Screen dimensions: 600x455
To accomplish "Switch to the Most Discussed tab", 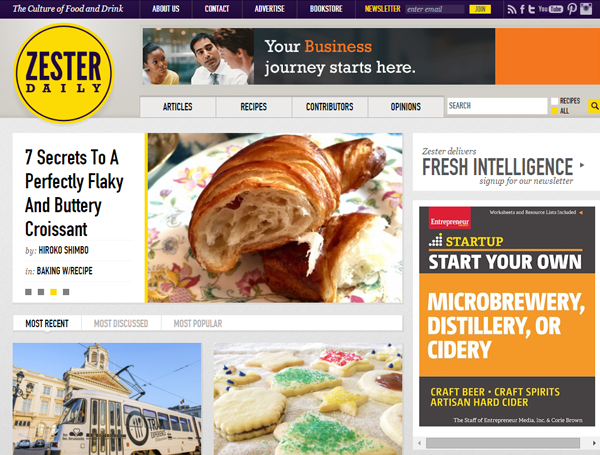I will 121,324.
